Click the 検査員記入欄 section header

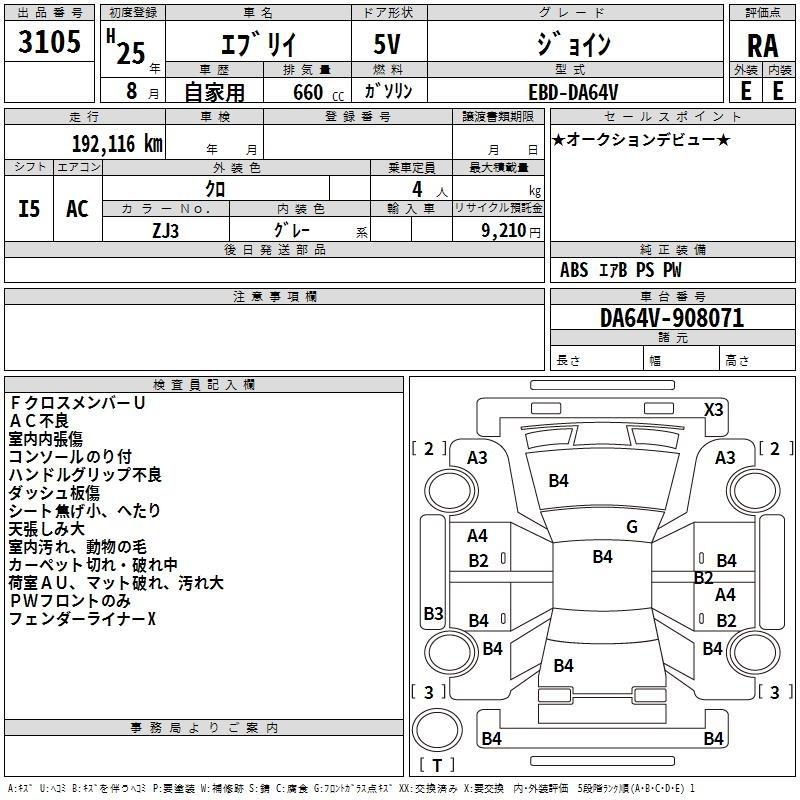(x=204, y=385)
